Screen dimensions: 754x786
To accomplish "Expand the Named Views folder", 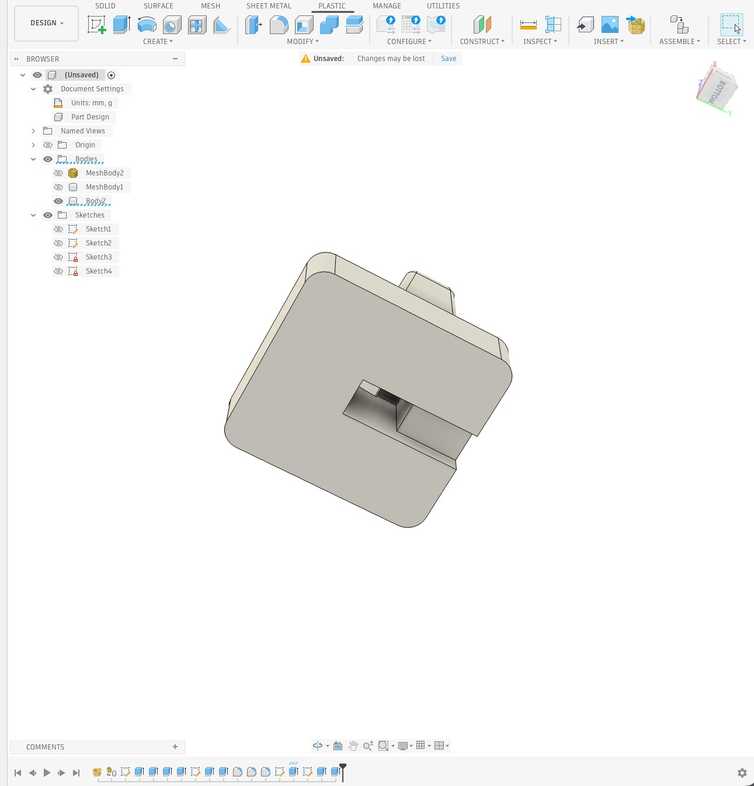I will point(34,131).
